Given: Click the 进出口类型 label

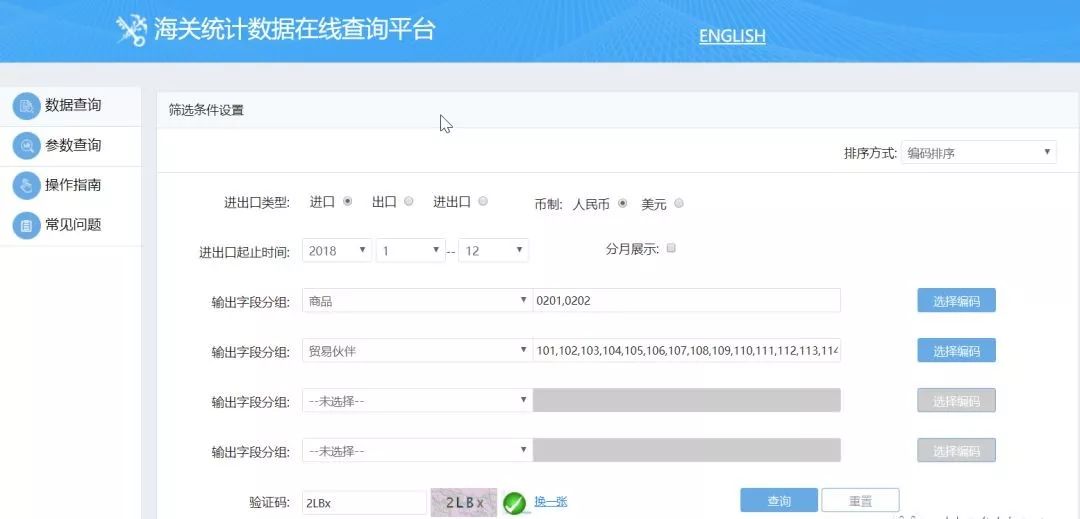Looking at the screenshot, I should (x=256, y=202).
